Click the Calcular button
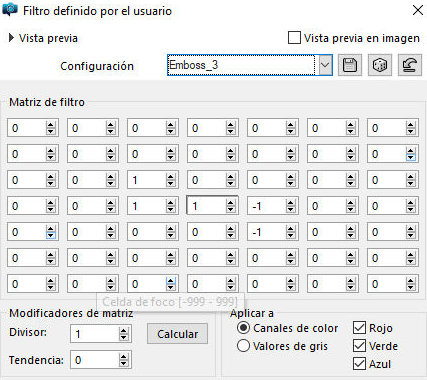The width and height of the screenshot is (427, 380). tap(177, 334)
